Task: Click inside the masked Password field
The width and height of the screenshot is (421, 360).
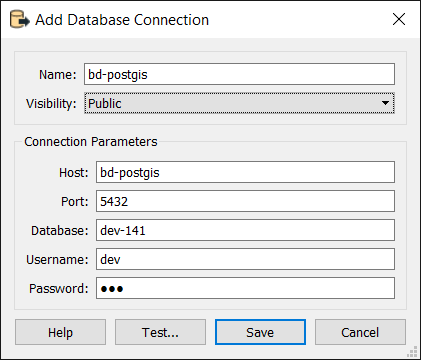Action: tap(245, 288)
